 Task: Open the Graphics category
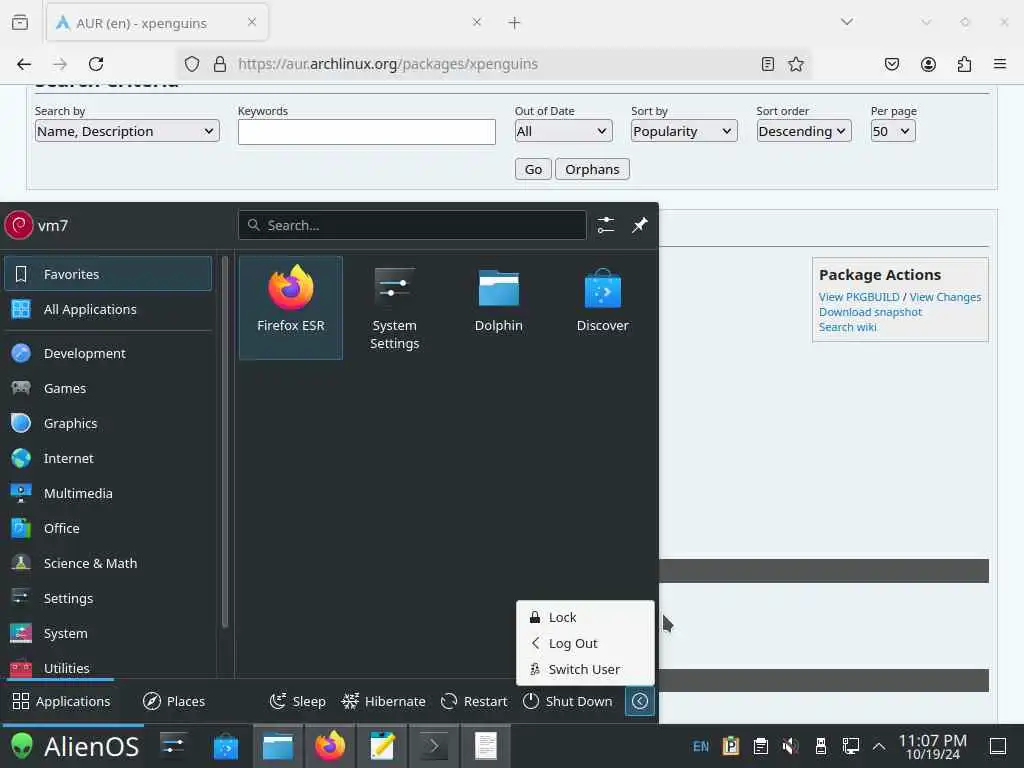[x=108, y=423]
